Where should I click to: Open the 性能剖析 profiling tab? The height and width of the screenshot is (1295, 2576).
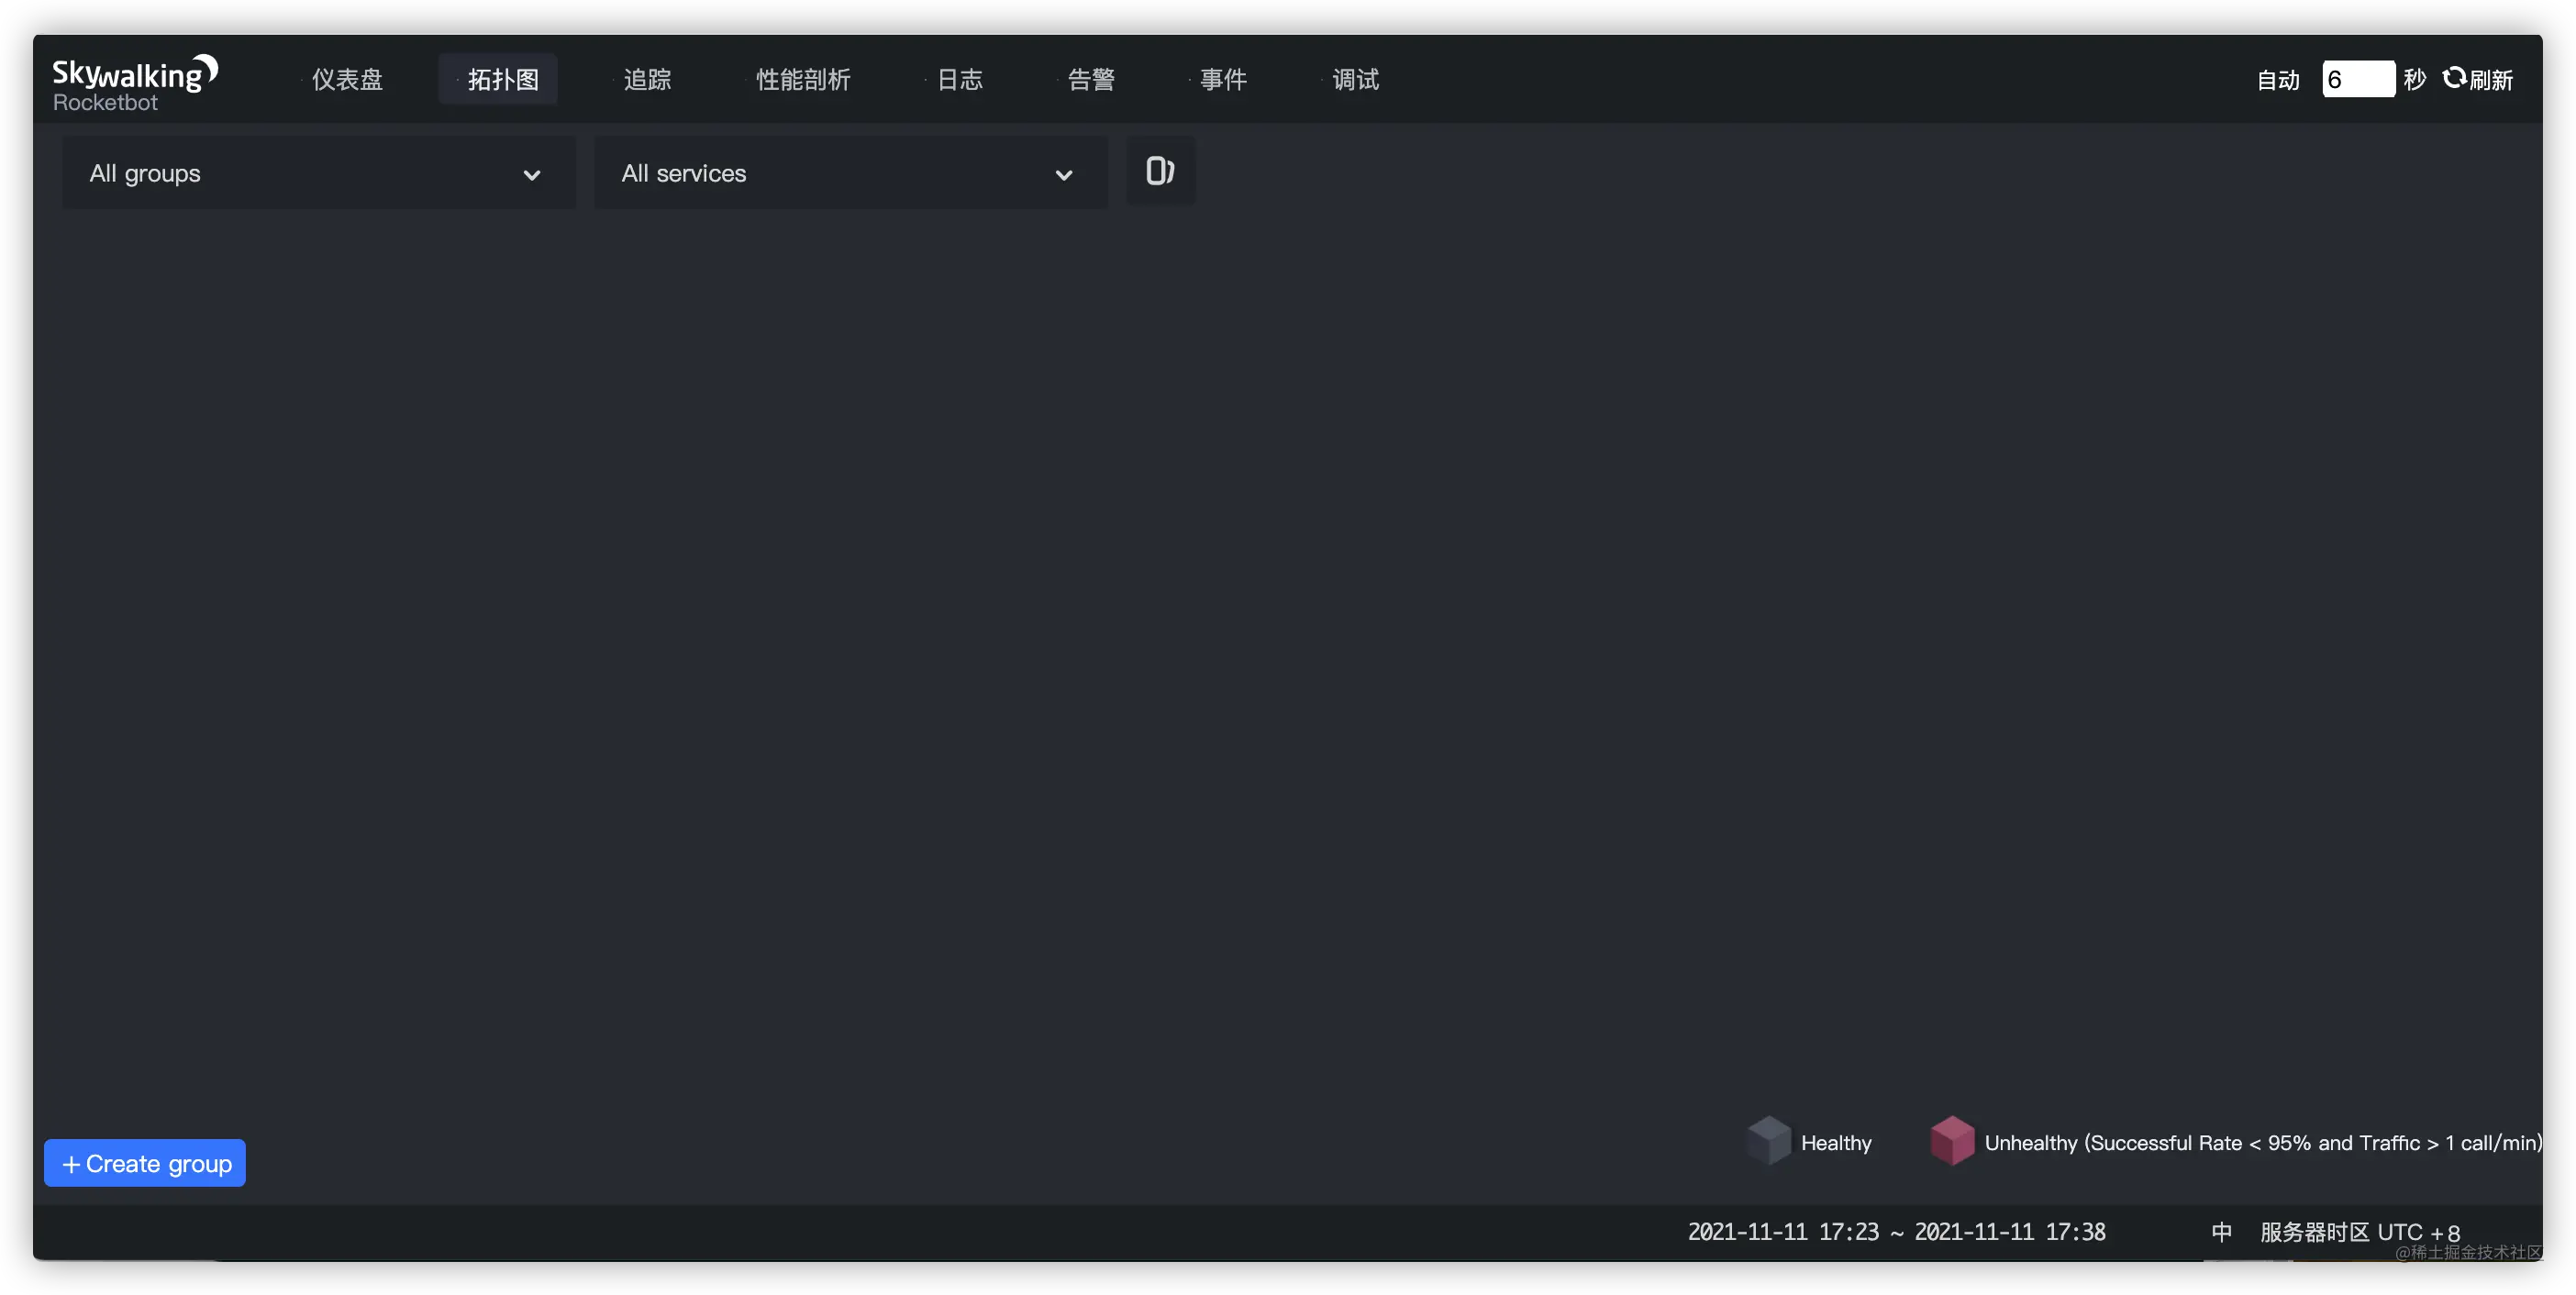[x=801, y=80]
